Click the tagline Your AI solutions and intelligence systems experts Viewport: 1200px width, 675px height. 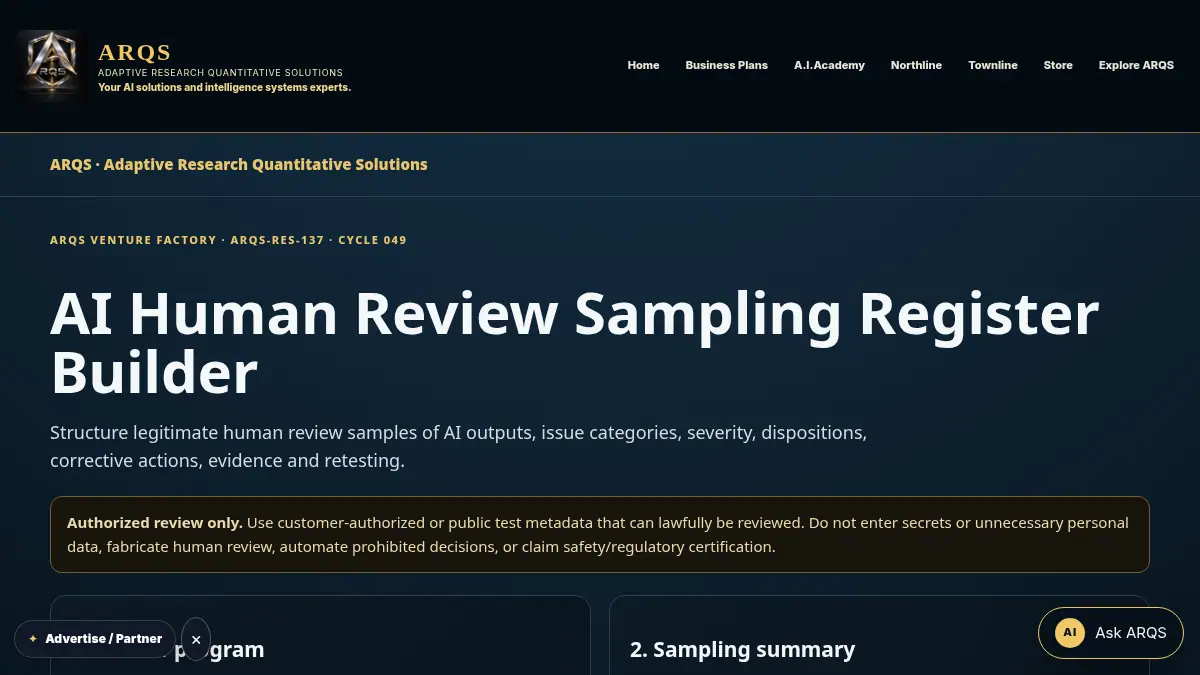point(224,88)
